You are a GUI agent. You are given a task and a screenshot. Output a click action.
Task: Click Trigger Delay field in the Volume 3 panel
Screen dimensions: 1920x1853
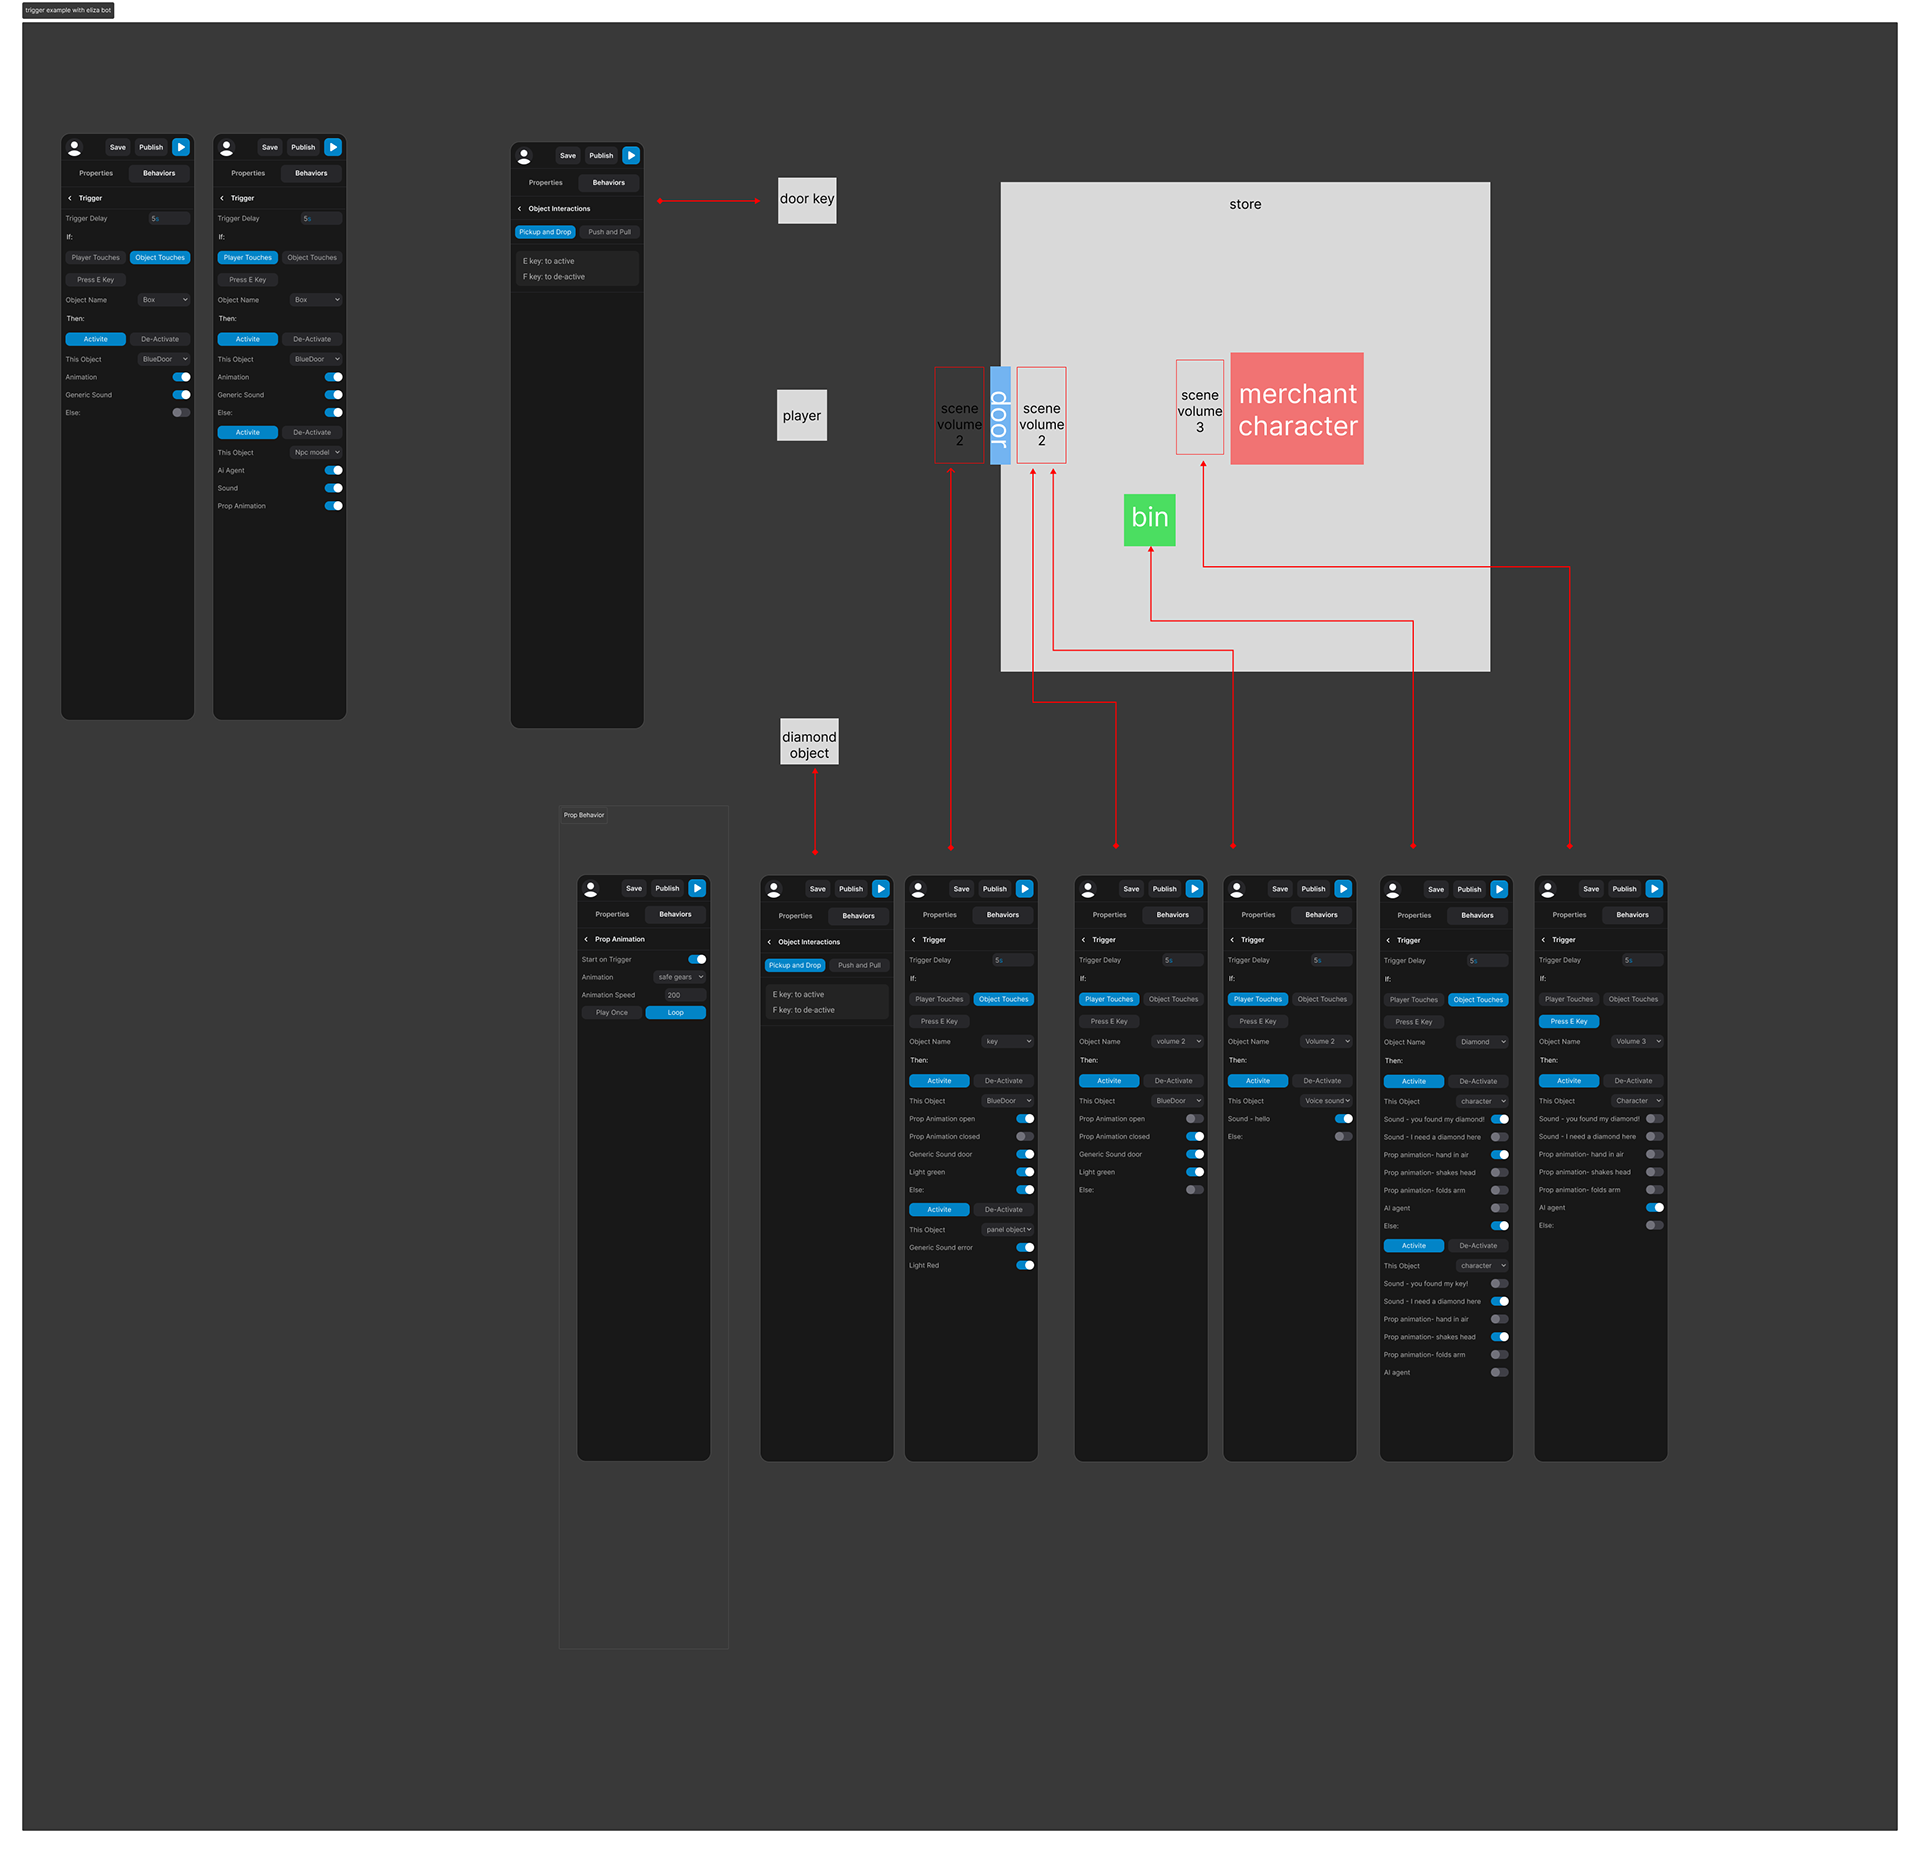tap(1643, 960)
